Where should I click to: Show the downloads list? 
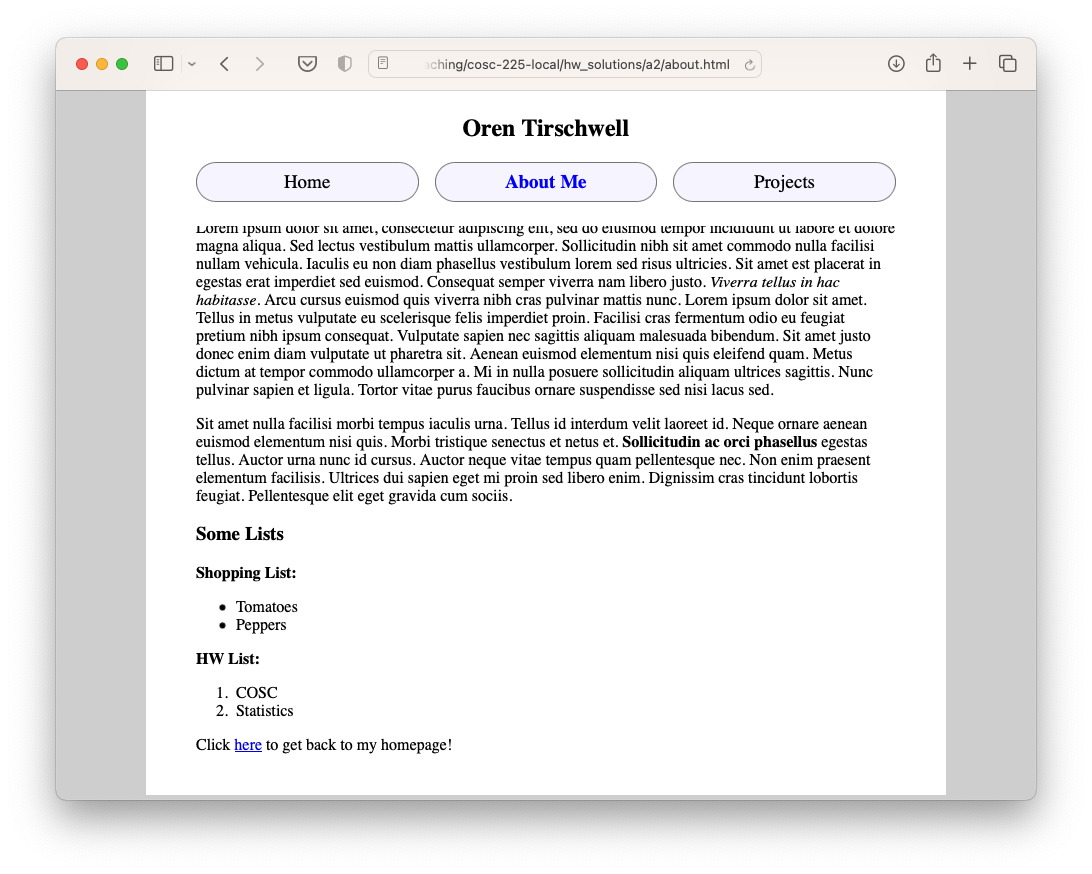click(896, 64)
